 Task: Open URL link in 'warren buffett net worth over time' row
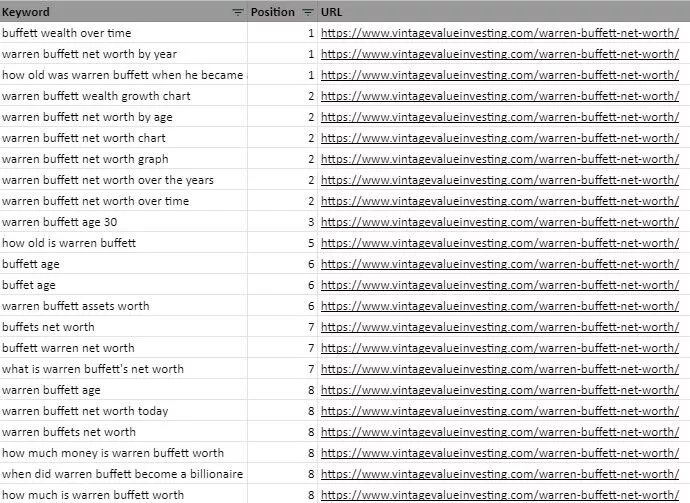pos(500,201)
